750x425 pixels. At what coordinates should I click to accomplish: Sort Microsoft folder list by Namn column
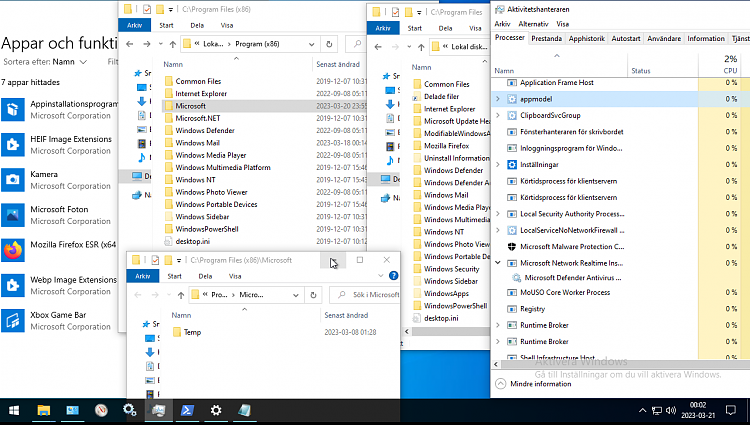tap(181, 315)
